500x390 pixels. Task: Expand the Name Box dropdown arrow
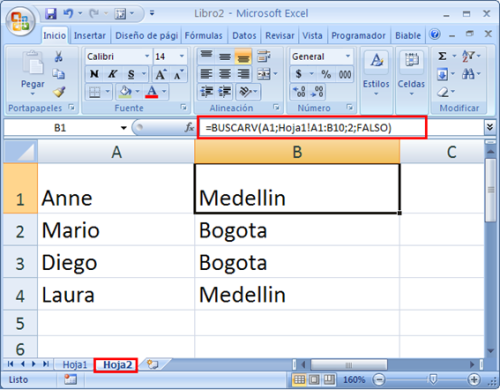124,128
